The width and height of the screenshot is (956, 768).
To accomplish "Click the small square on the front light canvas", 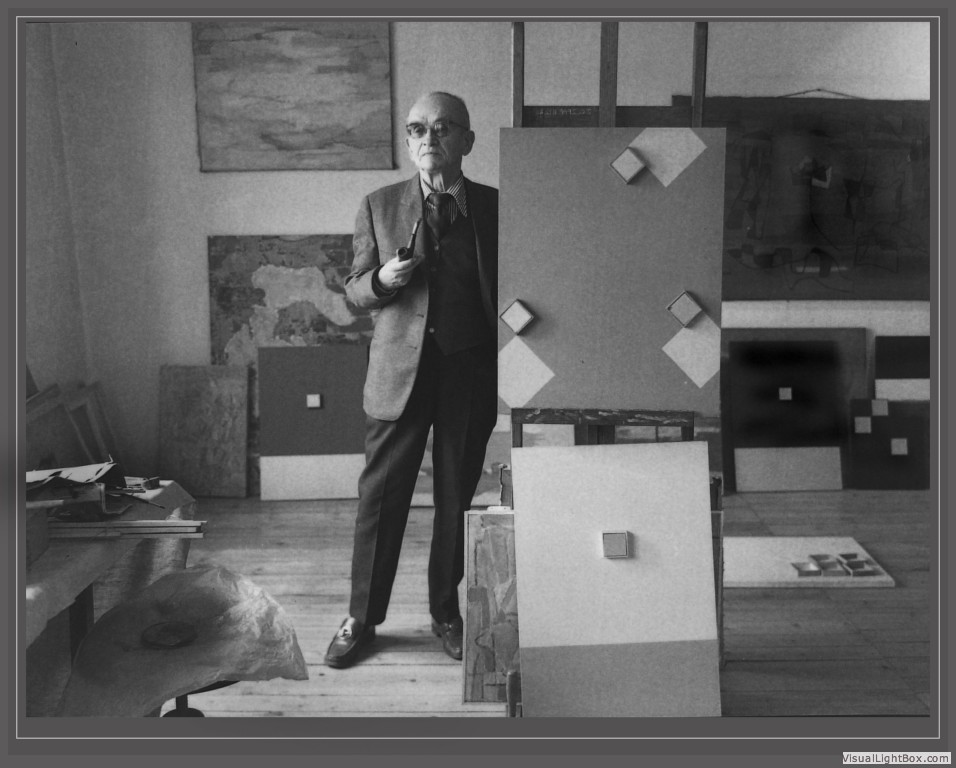I will click(615, 544).
